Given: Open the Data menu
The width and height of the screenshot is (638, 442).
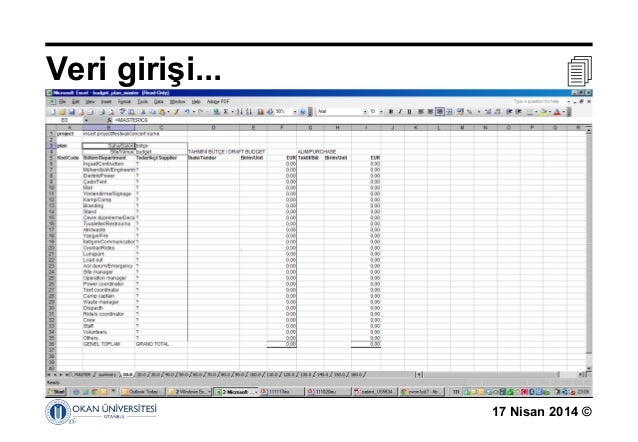Looking at the screenshot, I should click(x=159, y=101).
